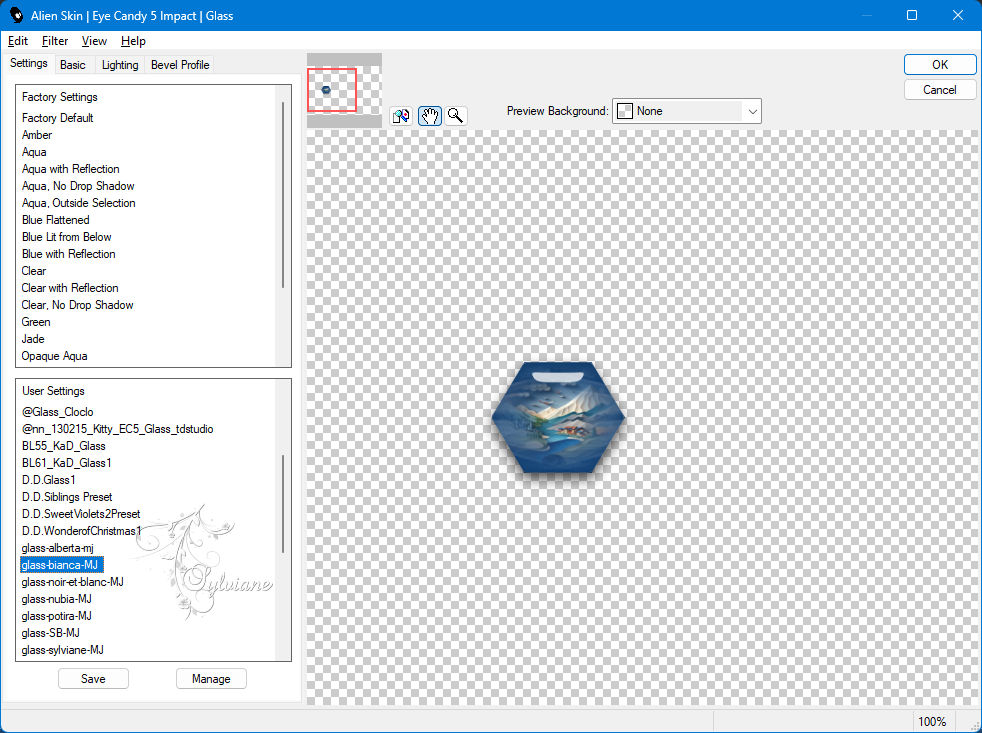The width and height of the screenshot is (982, 733).
Task: Select Blue with Reflection preset
Action: (x=68, y=253)
